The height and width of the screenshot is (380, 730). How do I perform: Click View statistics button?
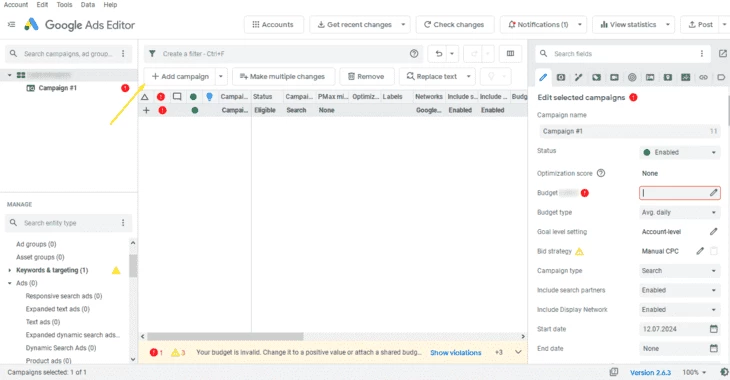628,25
